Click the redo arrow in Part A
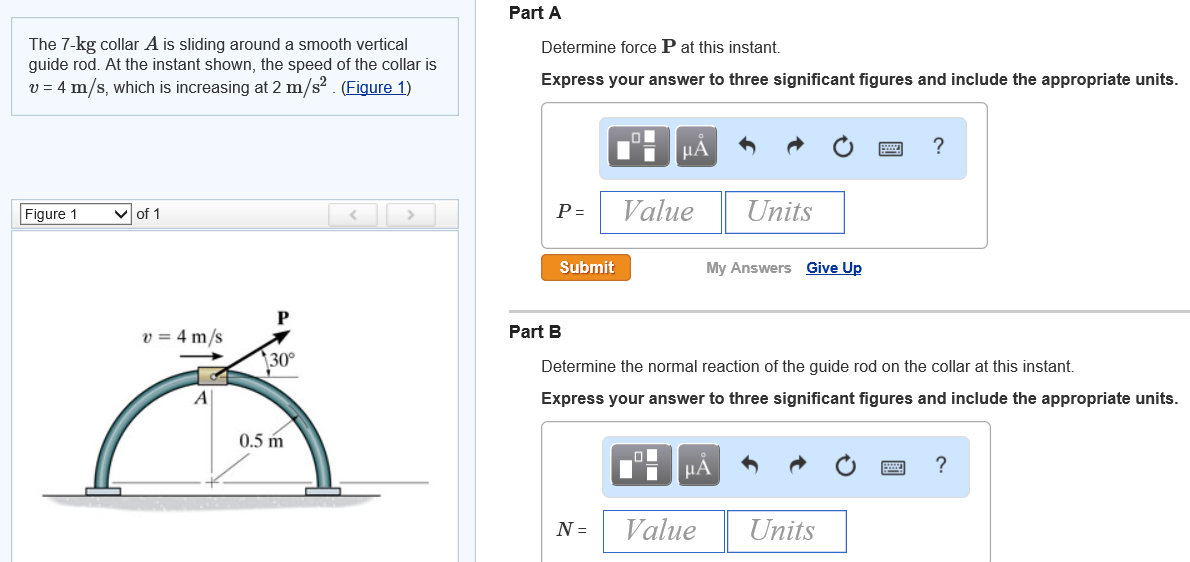 tap(794, 148)
